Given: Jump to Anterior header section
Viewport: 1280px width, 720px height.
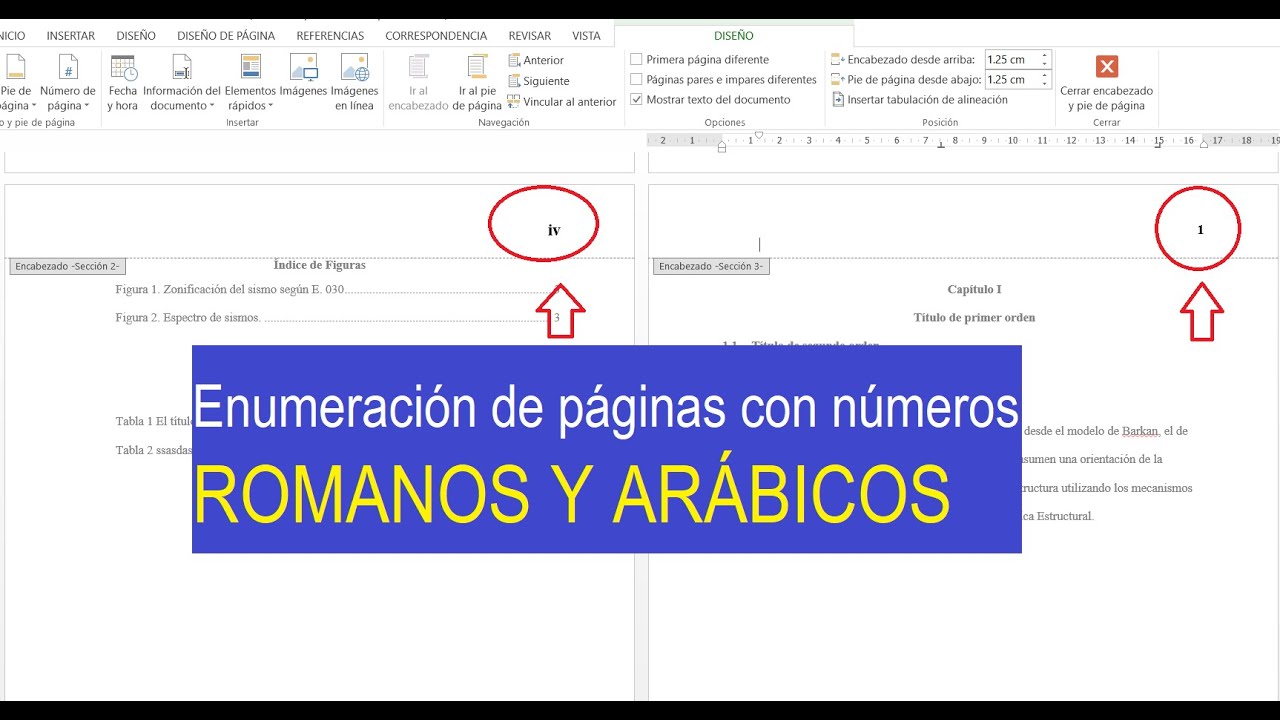Looking at the screenshot, I should point(536,60).
